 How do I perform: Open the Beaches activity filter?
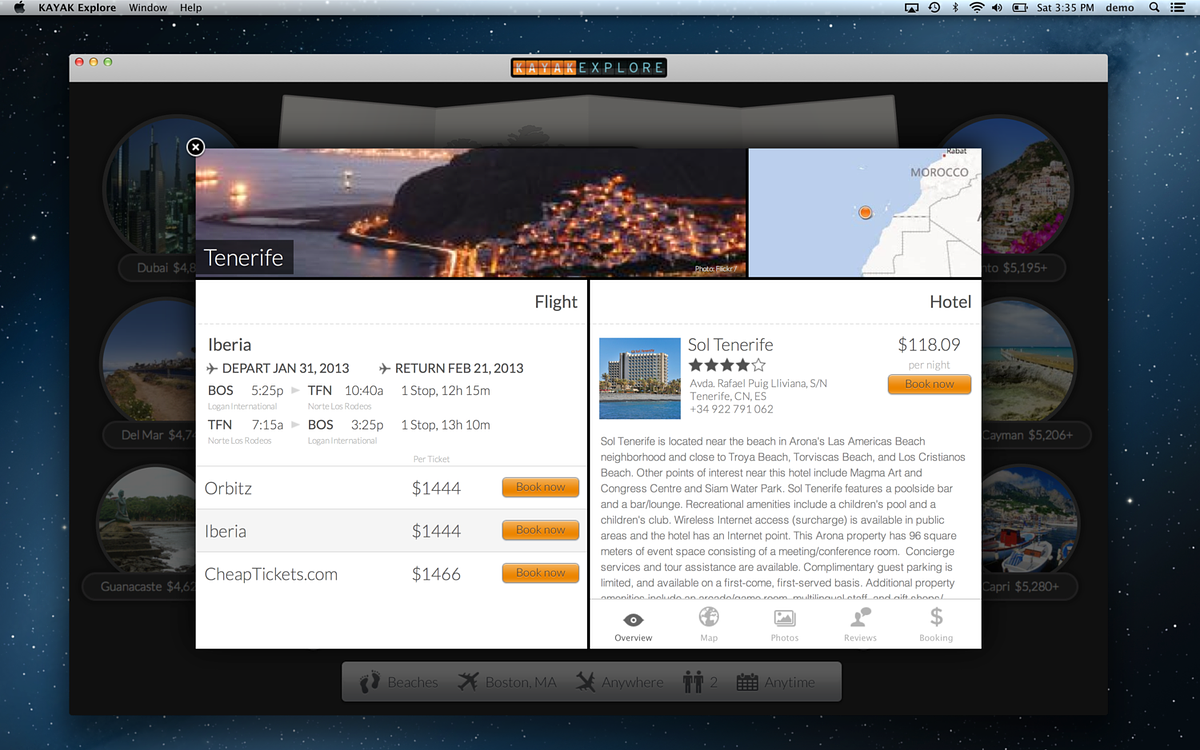click(x=399, y=682)
